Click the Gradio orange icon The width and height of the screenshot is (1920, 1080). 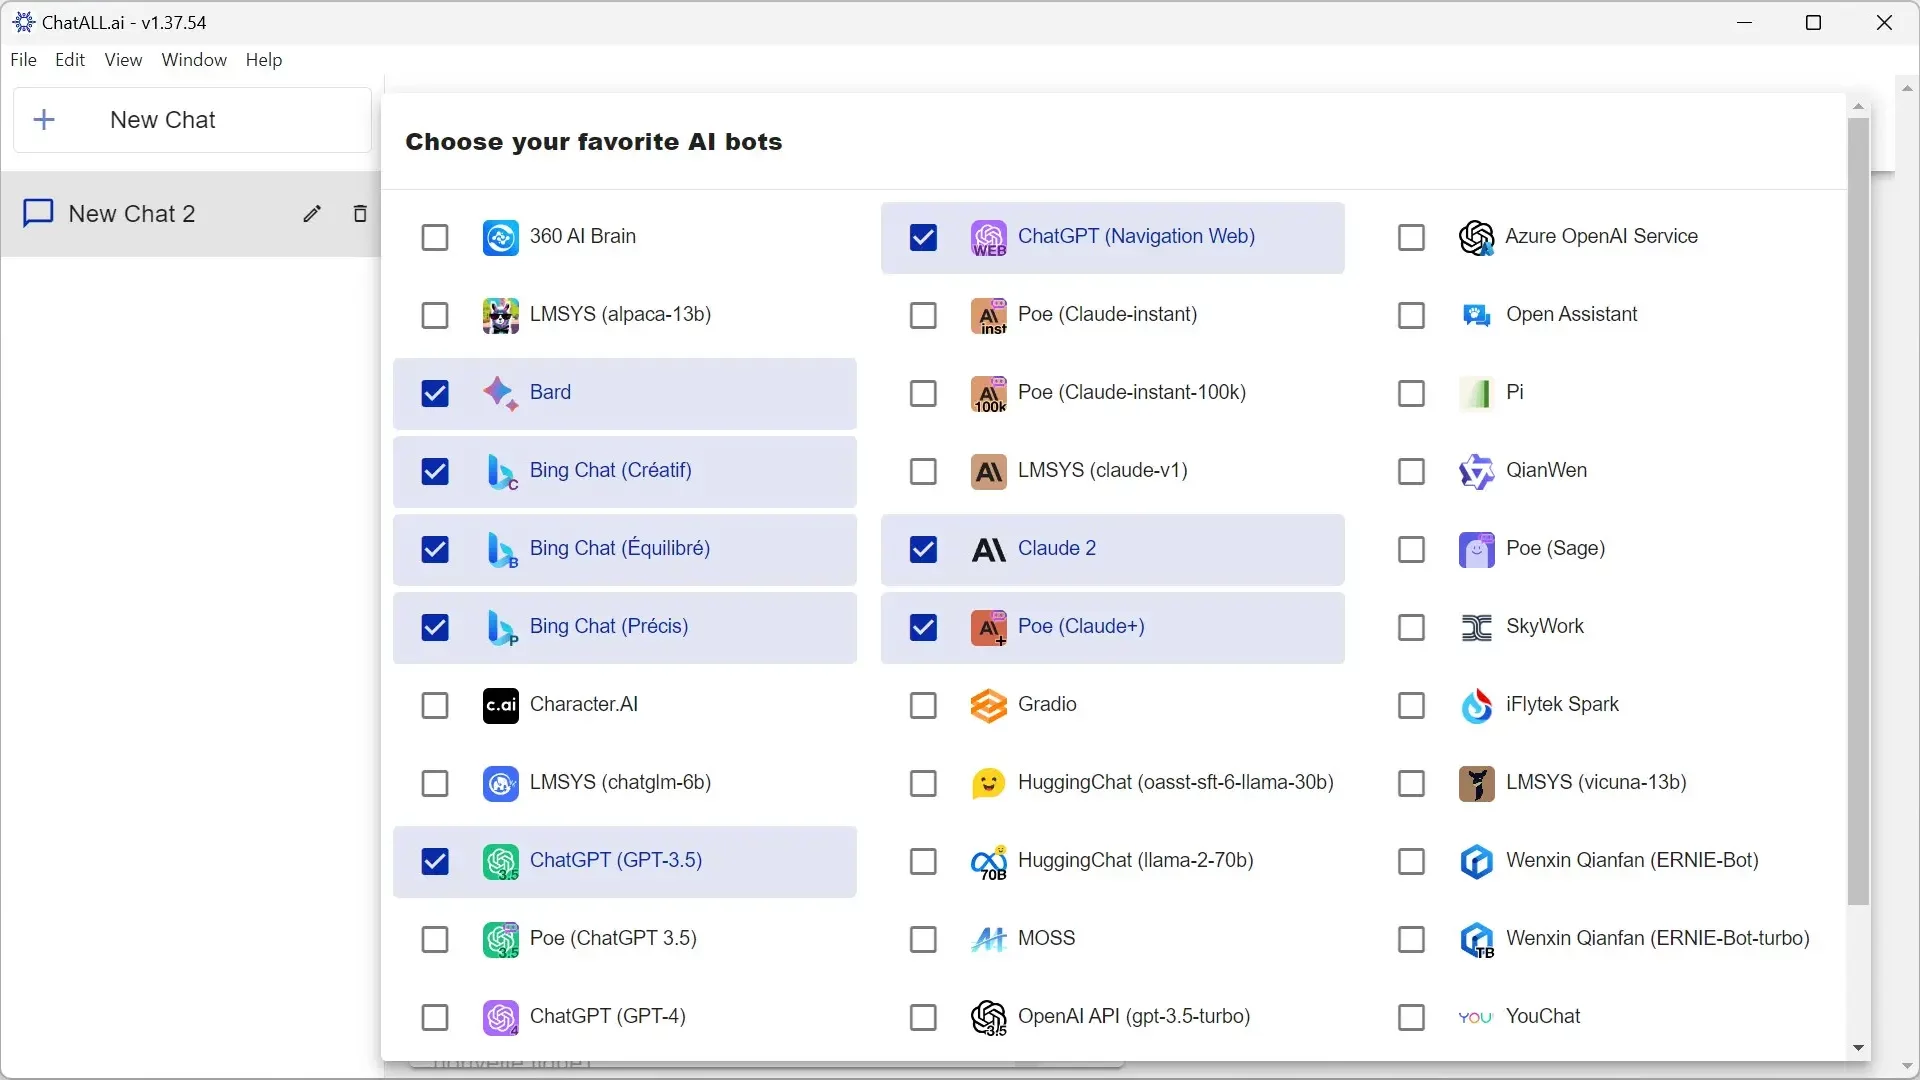click(988, 706)
